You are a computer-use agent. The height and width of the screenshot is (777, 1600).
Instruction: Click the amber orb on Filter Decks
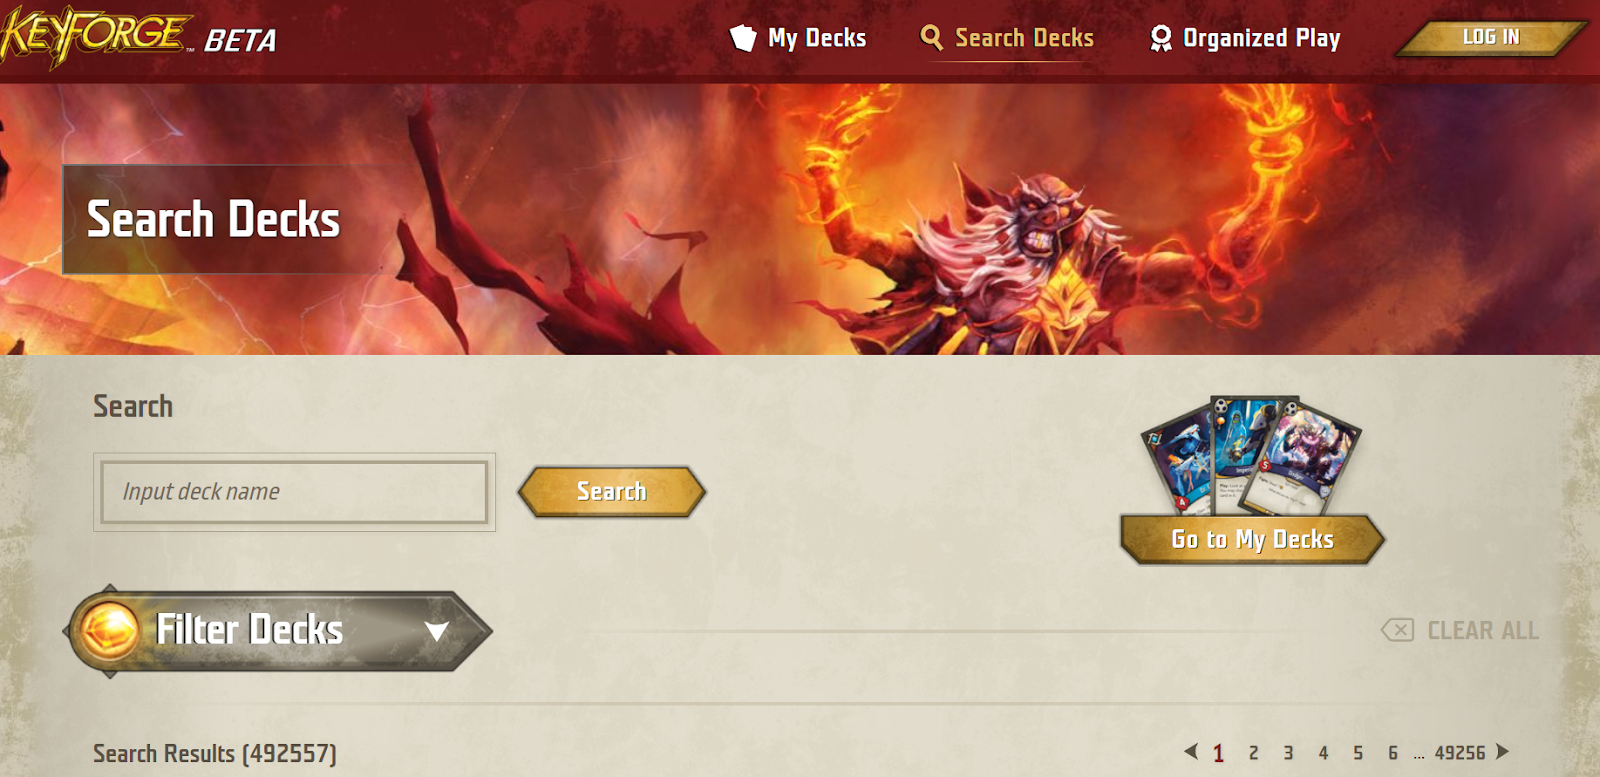pos(109,631)
